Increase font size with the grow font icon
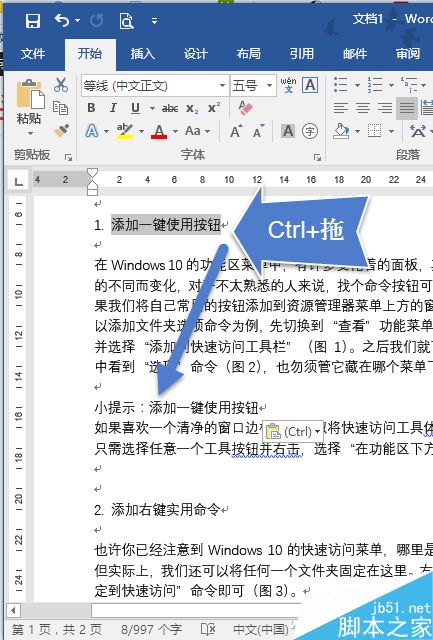The image size is (433, 640). coord(236,131)
